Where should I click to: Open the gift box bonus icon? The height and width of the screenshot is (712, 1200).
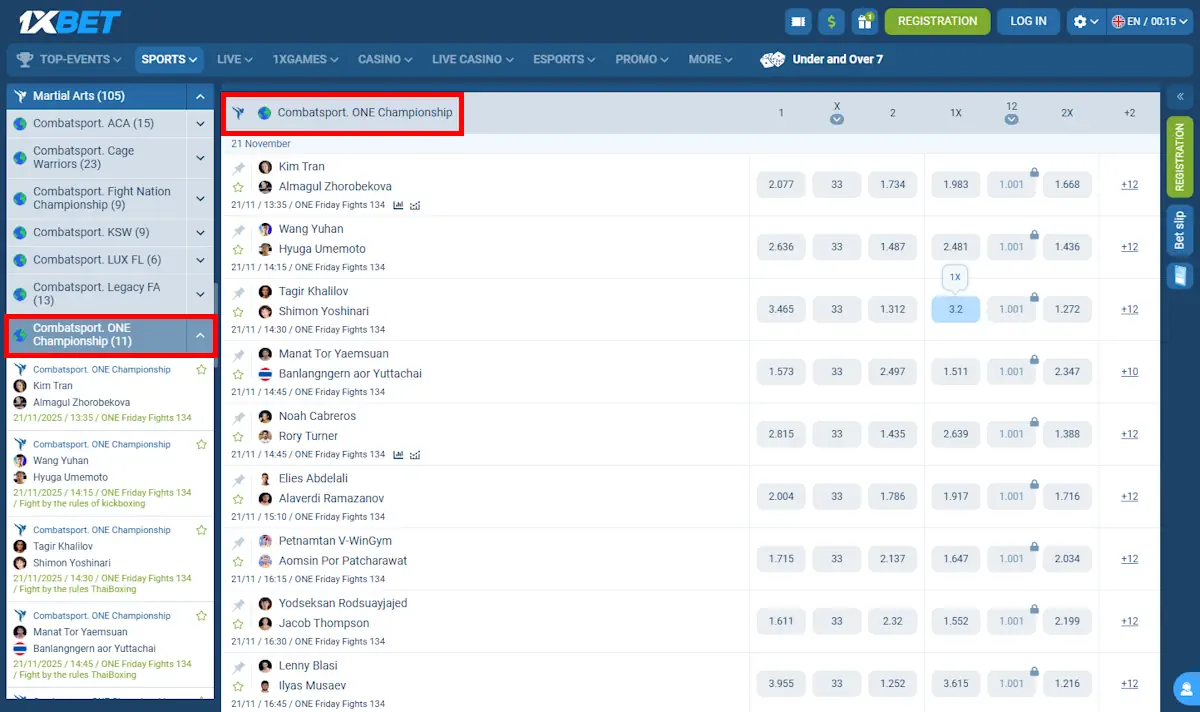click(865, 21)
